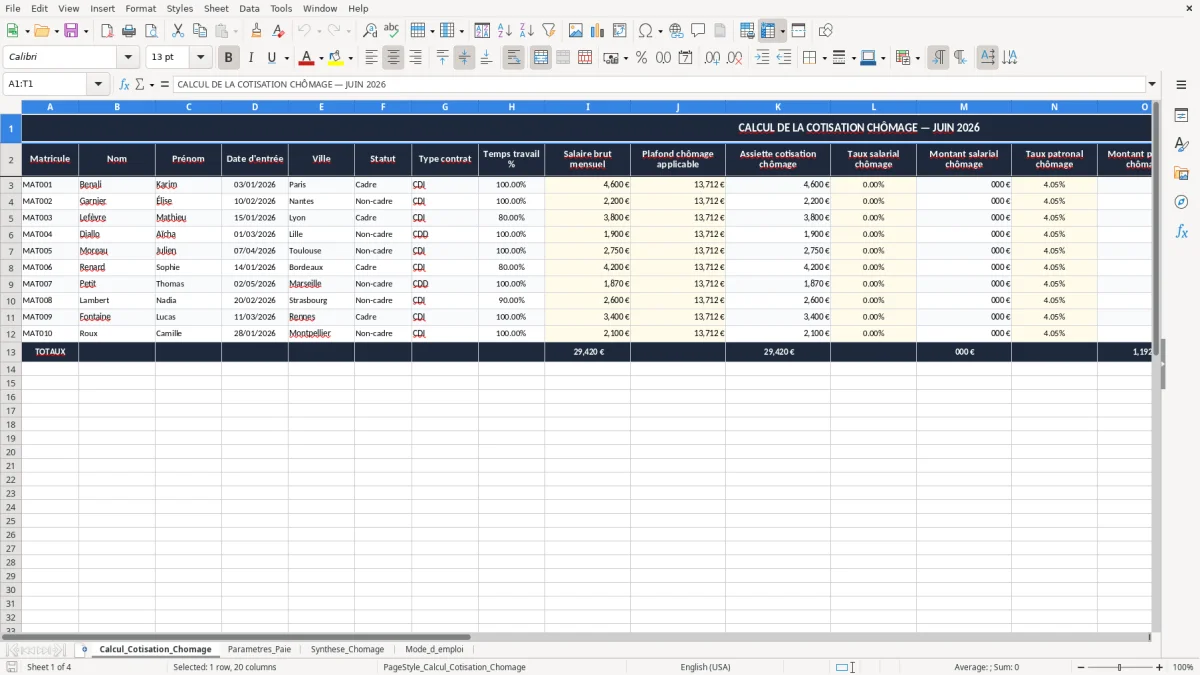Image resolution: width=1200 pixels, height=675 pixels.
Task: Click Clear Direct Formatting icon
Action: [279, 31]
